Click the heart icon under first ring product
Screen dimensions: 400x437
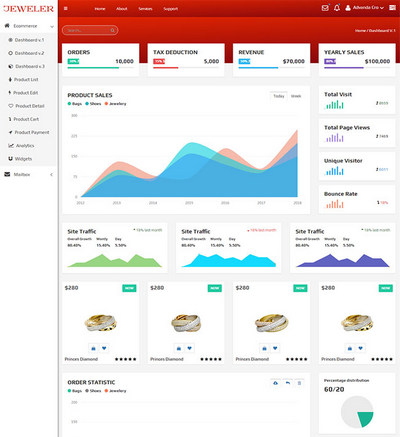(104, 348)
